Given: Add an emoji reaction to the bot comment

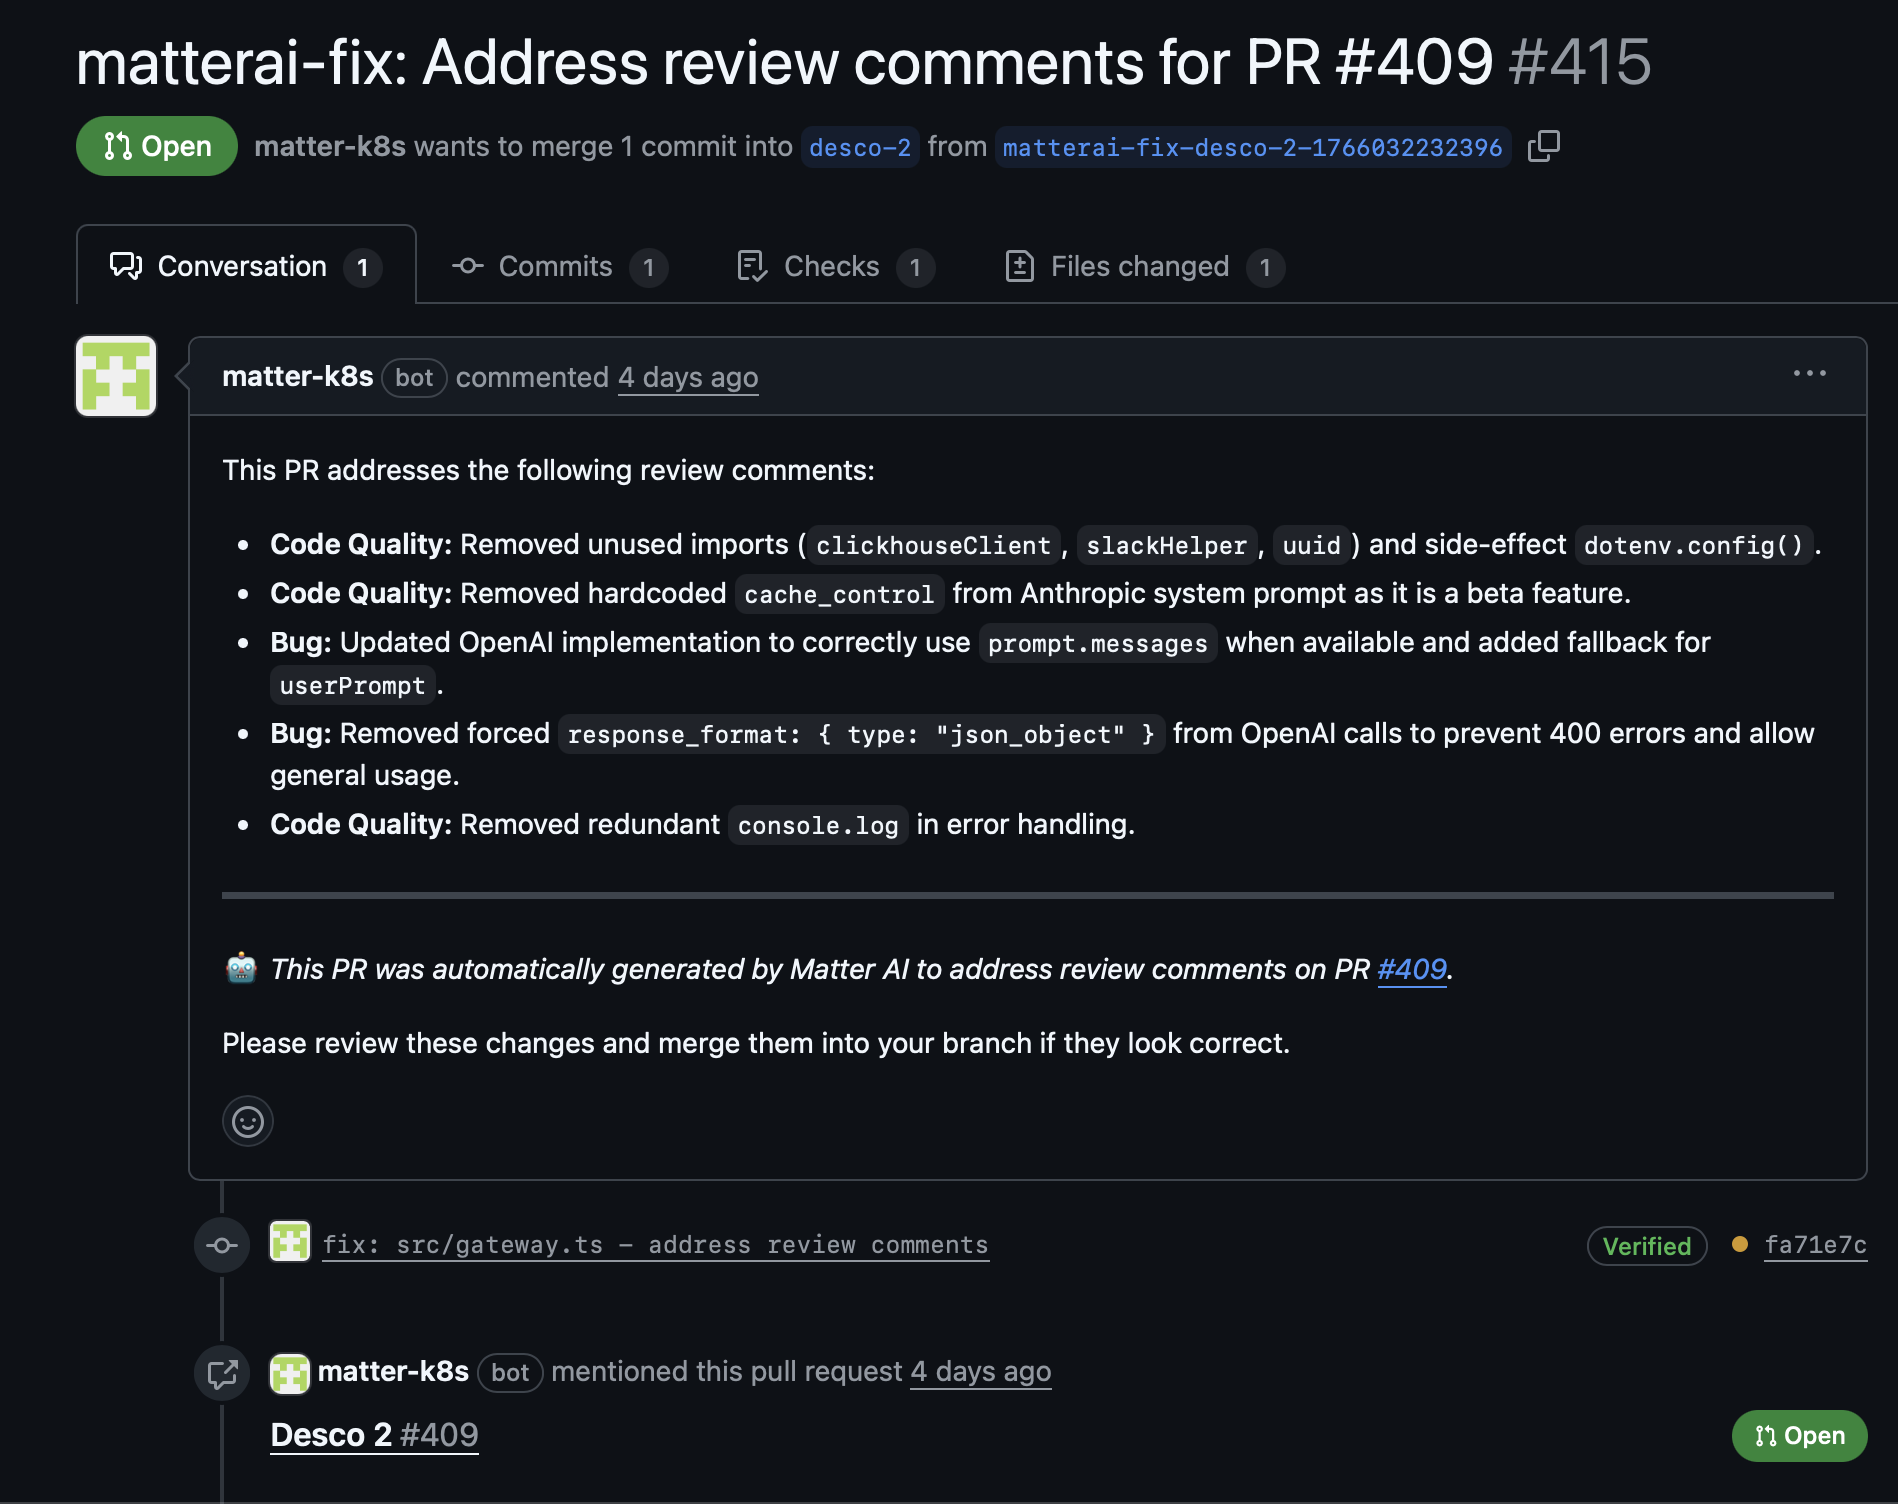Looking at the screenshot, I should pos(247,1121).
